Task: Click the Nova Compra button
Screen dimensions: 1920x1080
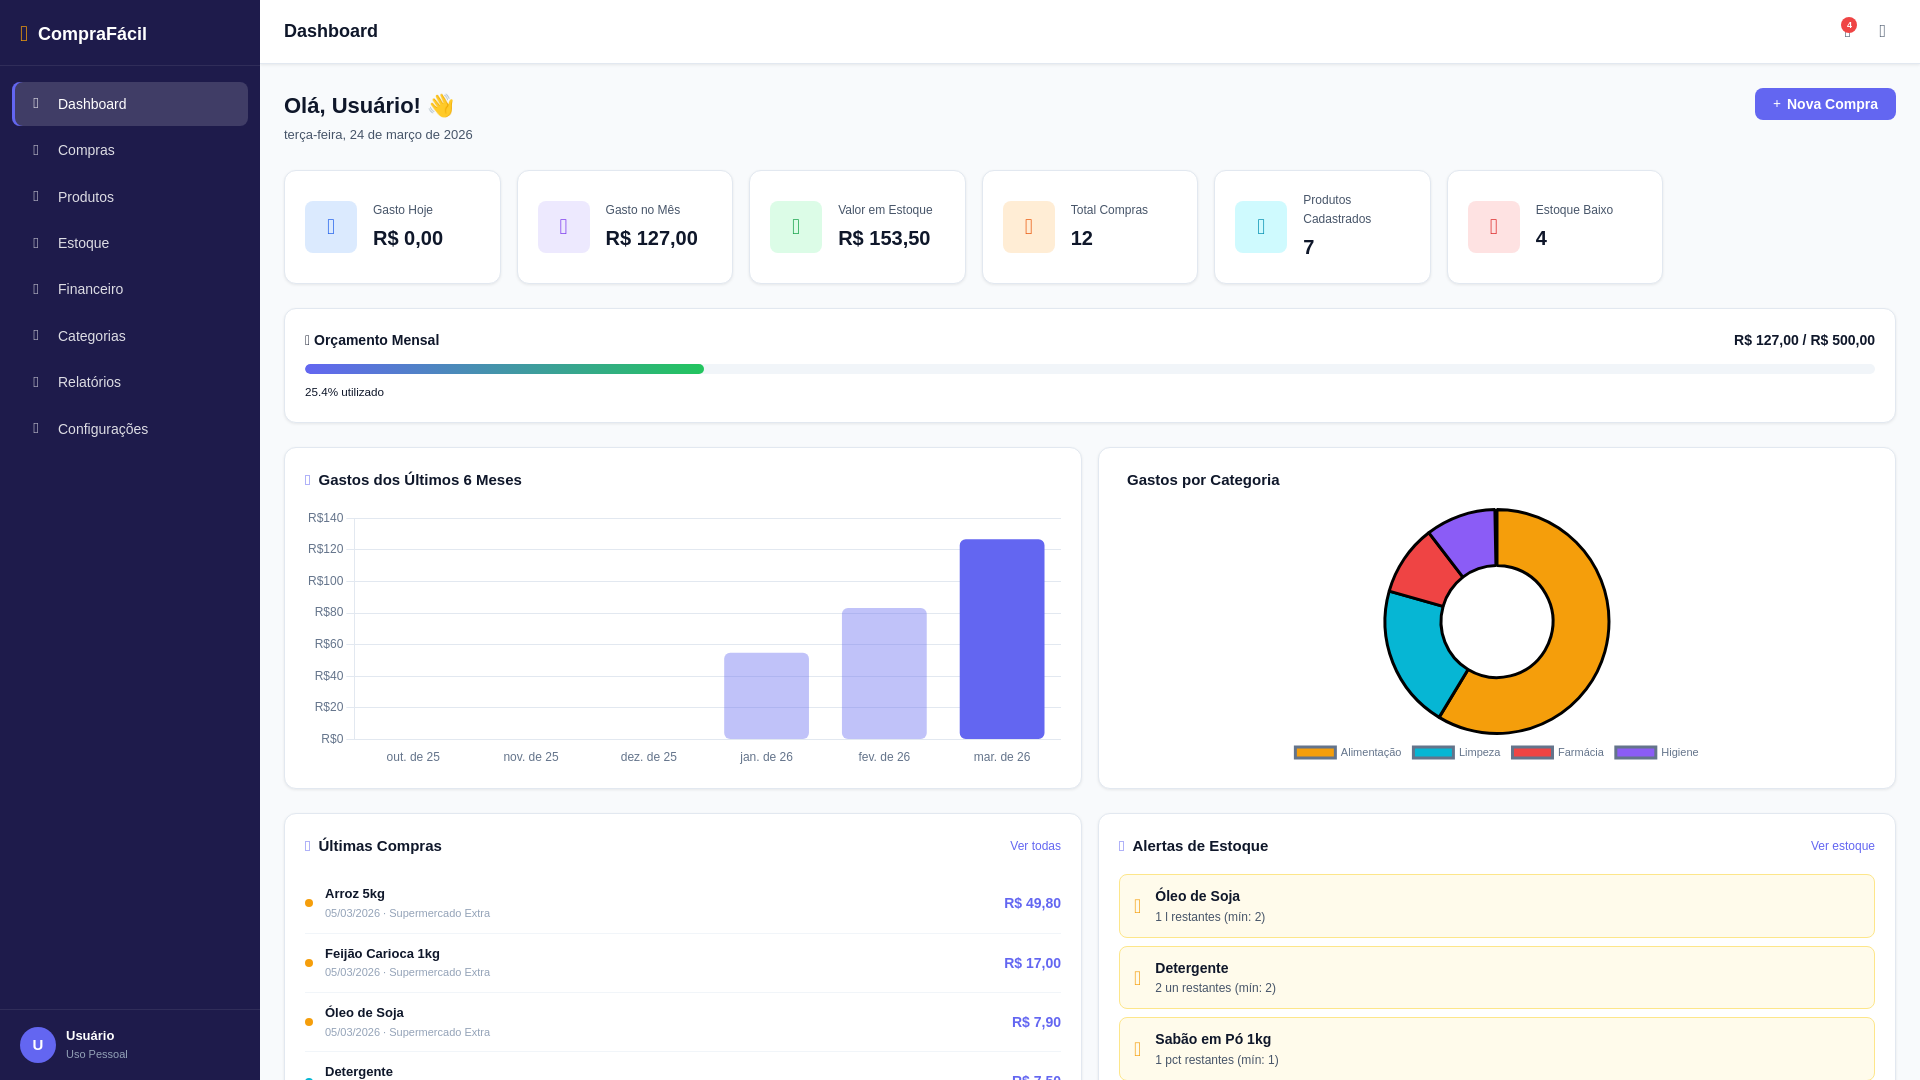Action: [x=1824, y=104]
